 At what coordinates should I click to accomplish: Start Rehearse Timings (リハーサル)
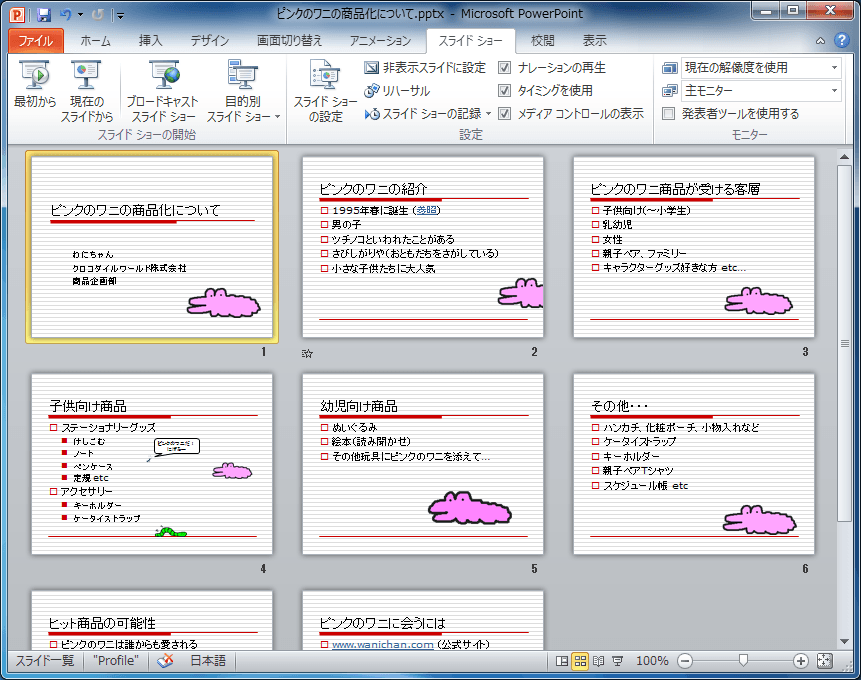click(x=398, y=91)
